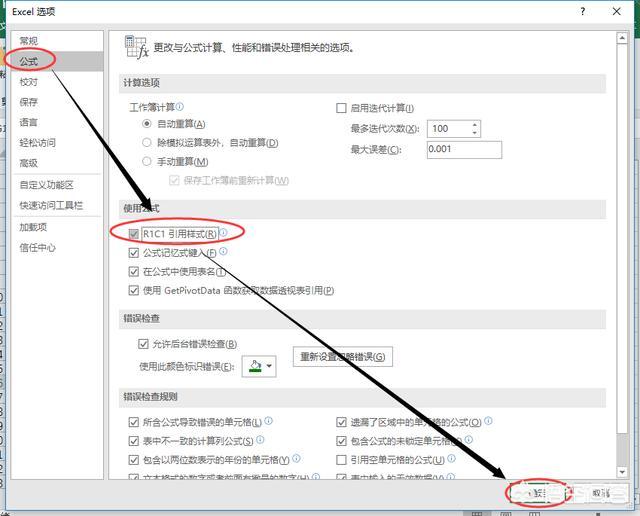Viewport: 640px width, 516px height.
Task: Open 加载项 category
Action: point(57,227)
